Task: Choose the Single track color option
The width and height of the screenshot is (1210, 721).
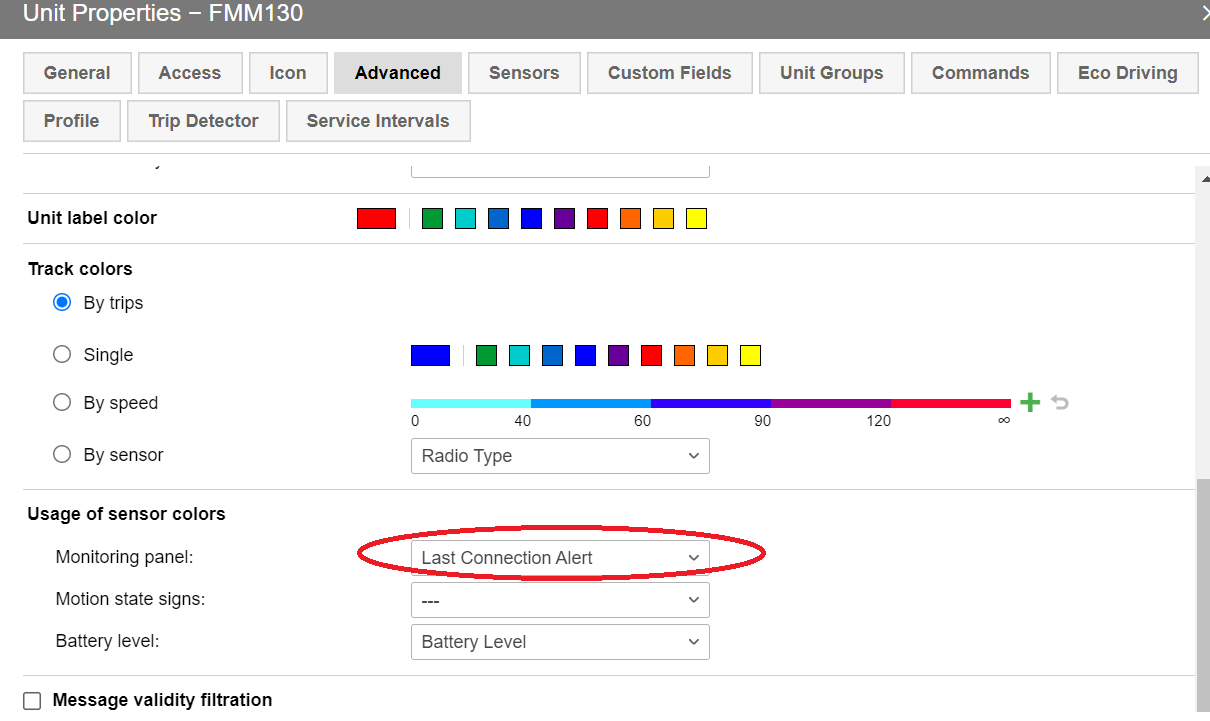Action: click(62, 354)
